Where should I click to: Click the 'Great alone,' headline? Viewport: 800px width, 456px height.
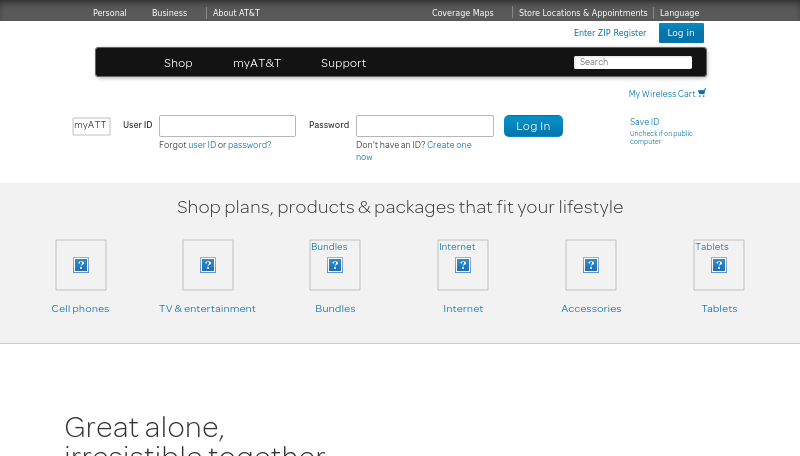point(144,427)
